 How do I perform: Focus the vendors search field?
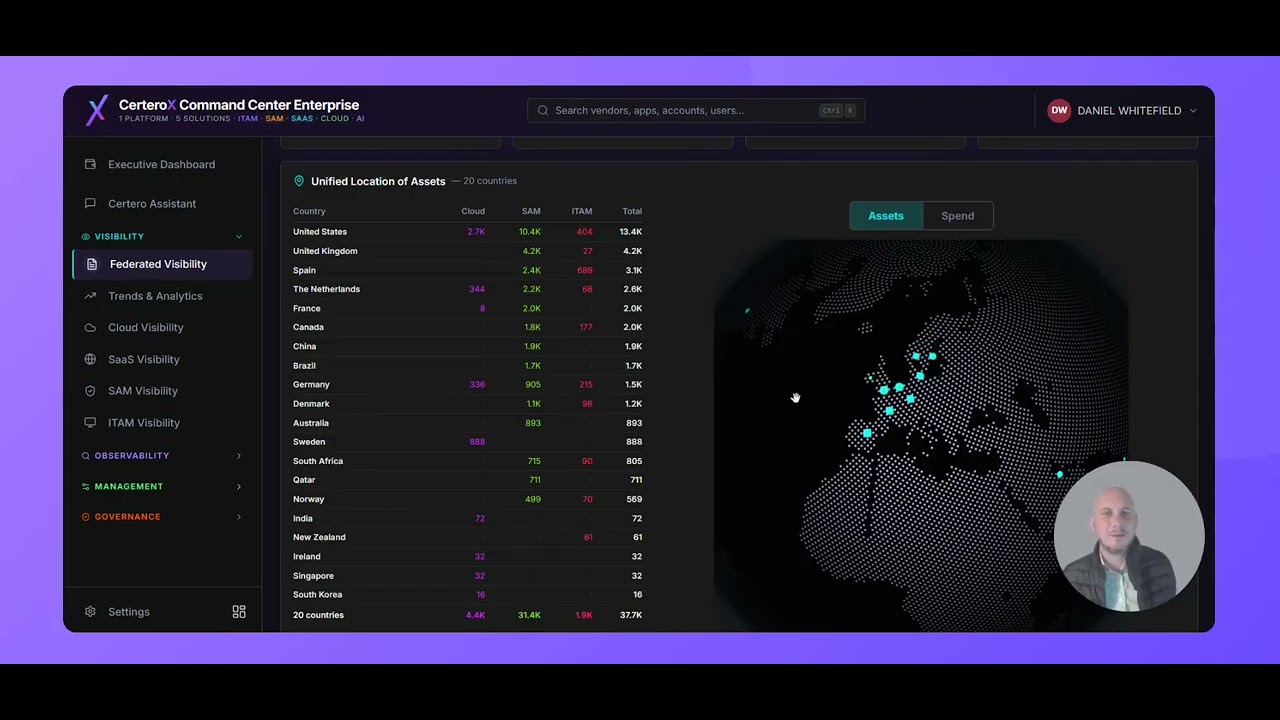click(x=696, y=110)
